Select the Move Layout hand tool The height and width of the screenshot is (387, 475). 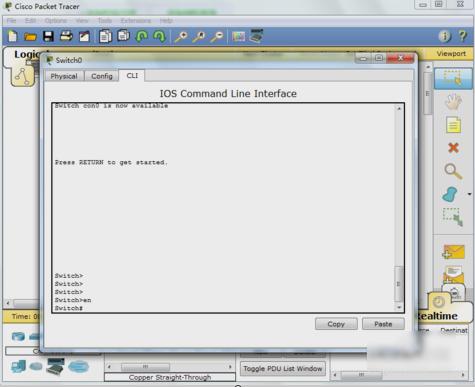pos(453,102)
